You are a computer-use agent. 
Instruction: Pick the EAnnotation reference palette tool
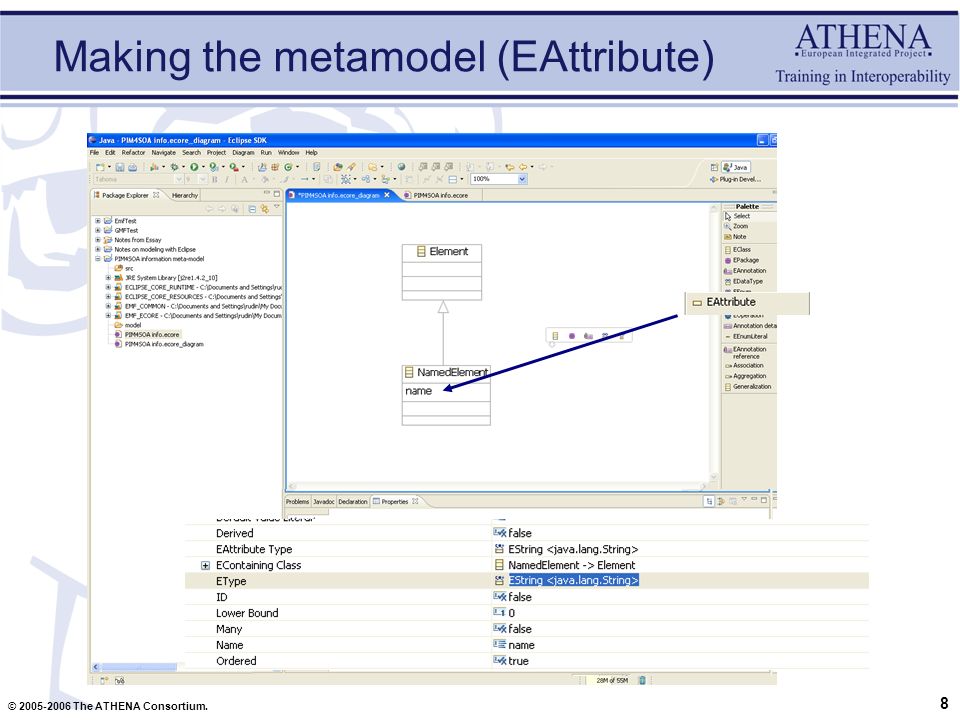click(746, 353)
